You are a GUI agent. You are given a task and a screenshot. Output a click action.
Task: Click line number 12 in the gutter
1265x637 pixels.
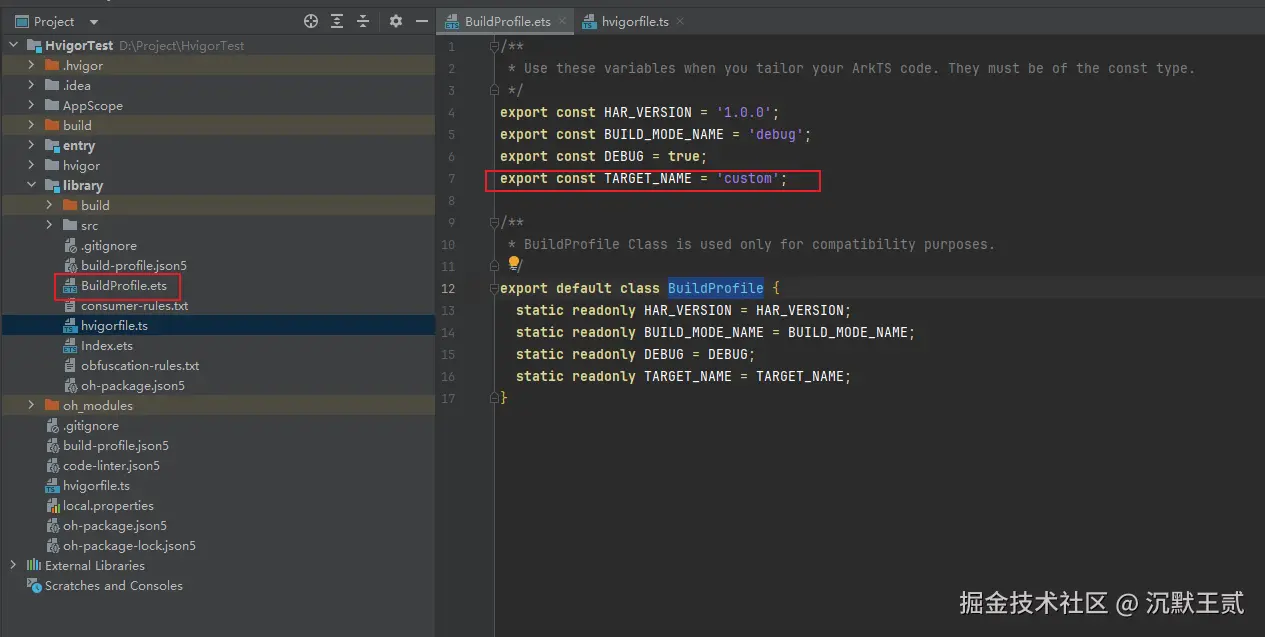pos(448,288)
